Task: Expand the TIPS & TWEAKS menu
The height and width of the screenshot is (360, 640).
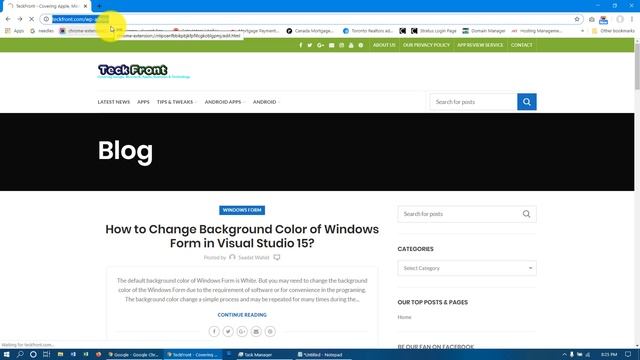Action: [176, 102]
